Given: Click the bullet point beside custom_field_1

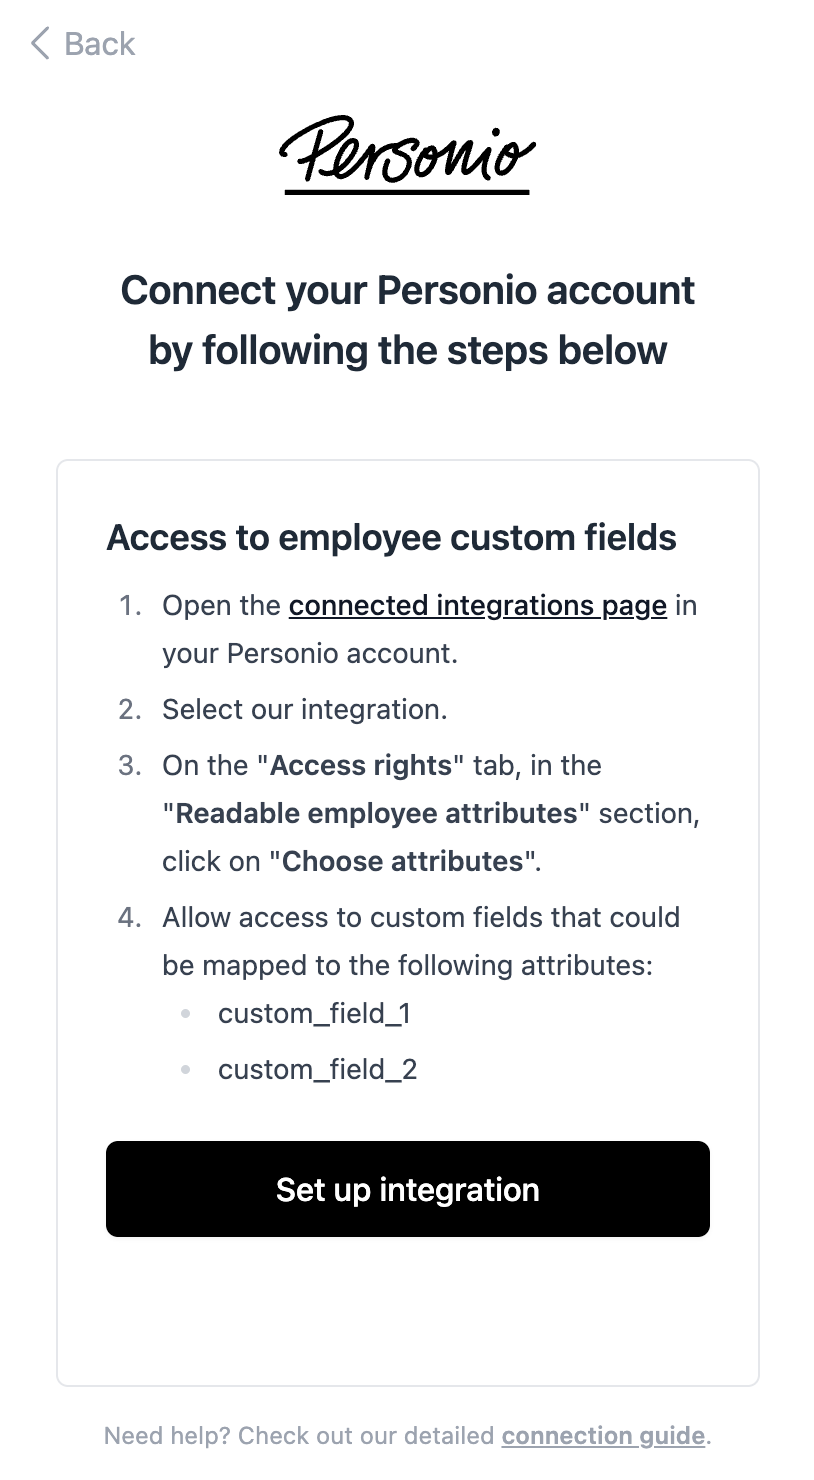Looking at the screenshot, I should click(x=185, y=1014).
